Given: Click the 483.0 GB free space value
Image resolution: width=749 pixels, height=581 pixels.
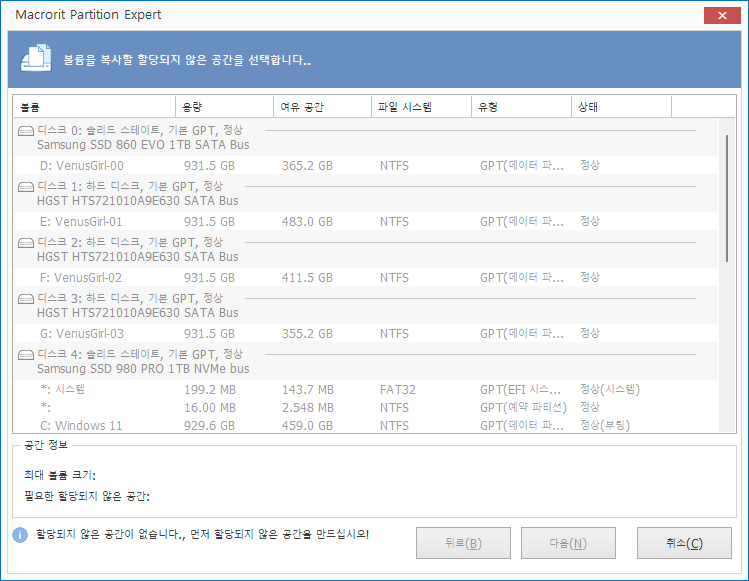Looking at the screenshot, I should (307, 222).
